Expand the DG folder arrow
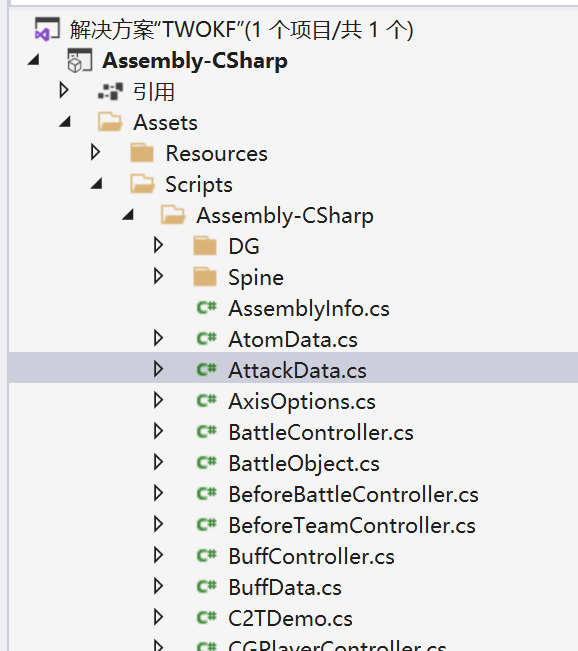This screenshot has height=651, width=578. pyautogui.click(x=158, y=245)
